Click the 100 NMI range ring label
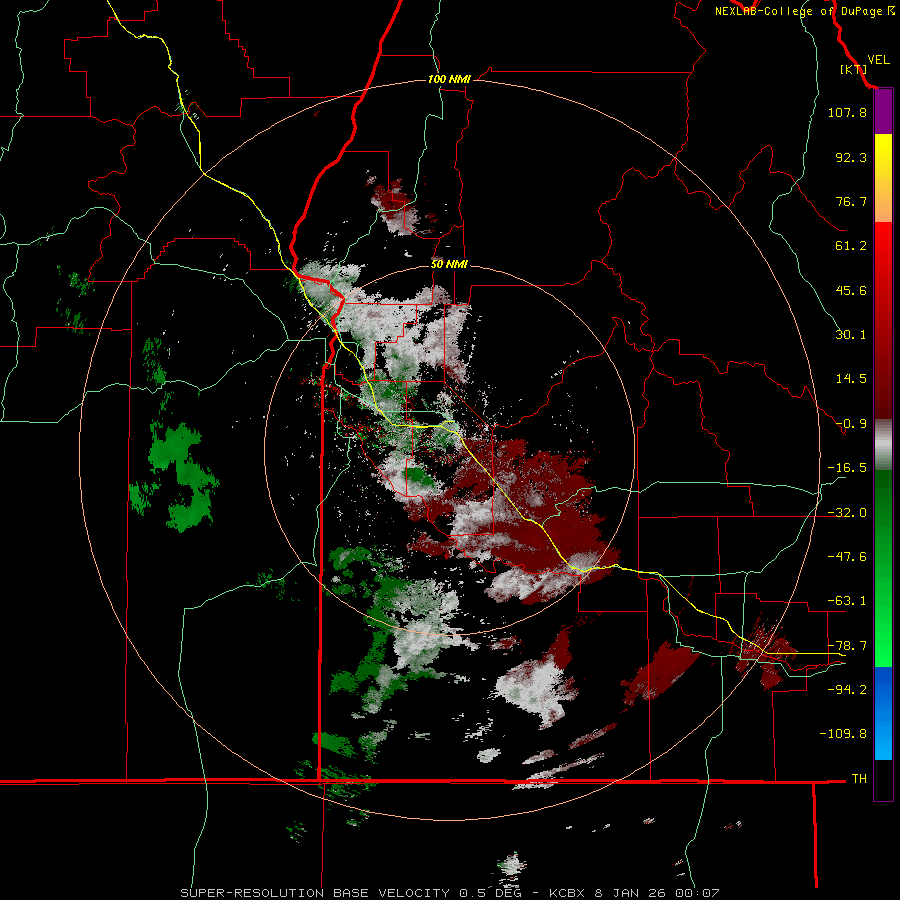Viewport: 900px width, 900px height. pos(449,79)
